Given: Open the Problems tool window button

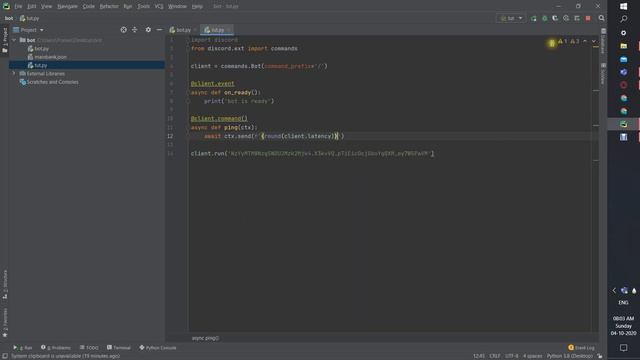Looking at the screenshot, I should [56, 348].
